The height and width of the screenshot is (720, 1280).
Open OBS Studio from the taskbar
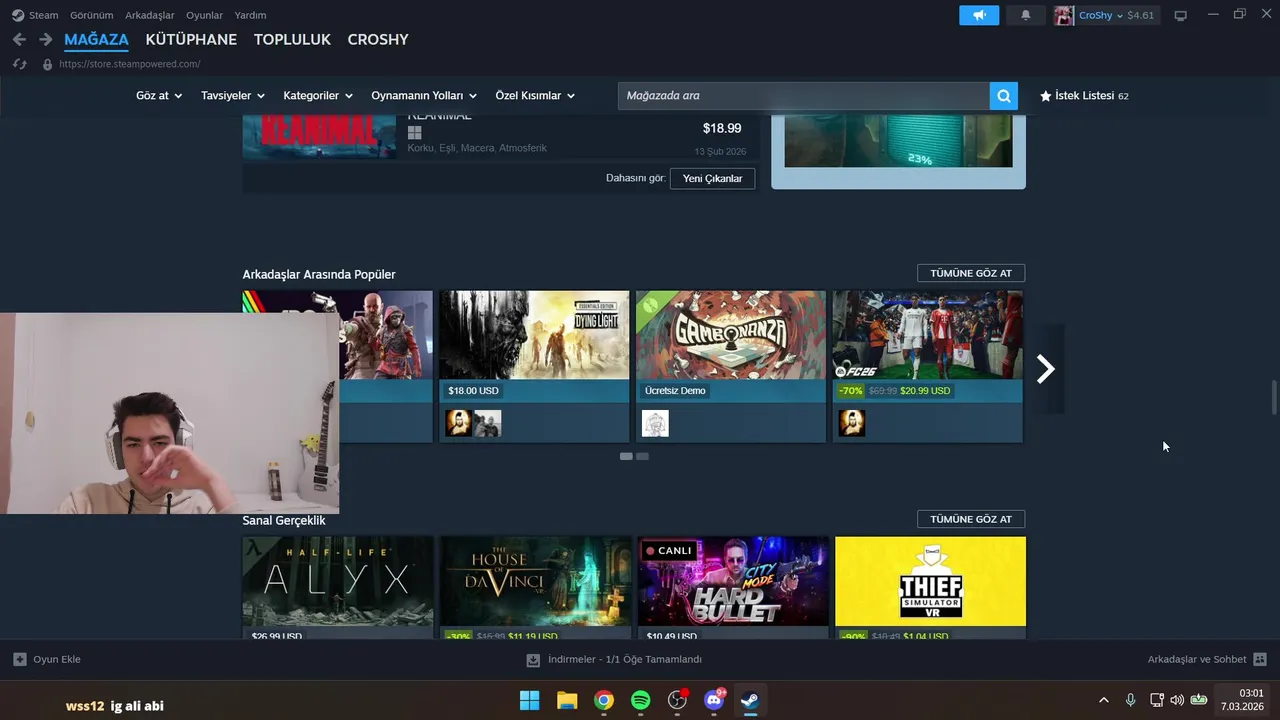[x=678, y=700]
